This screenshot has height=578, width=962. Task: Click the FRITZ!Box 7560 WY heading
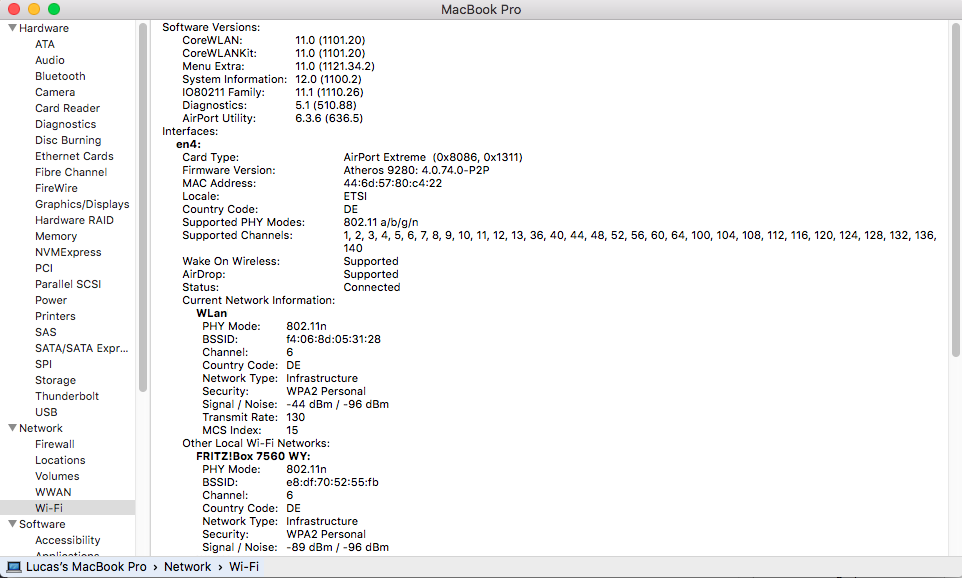pos(253,456)
